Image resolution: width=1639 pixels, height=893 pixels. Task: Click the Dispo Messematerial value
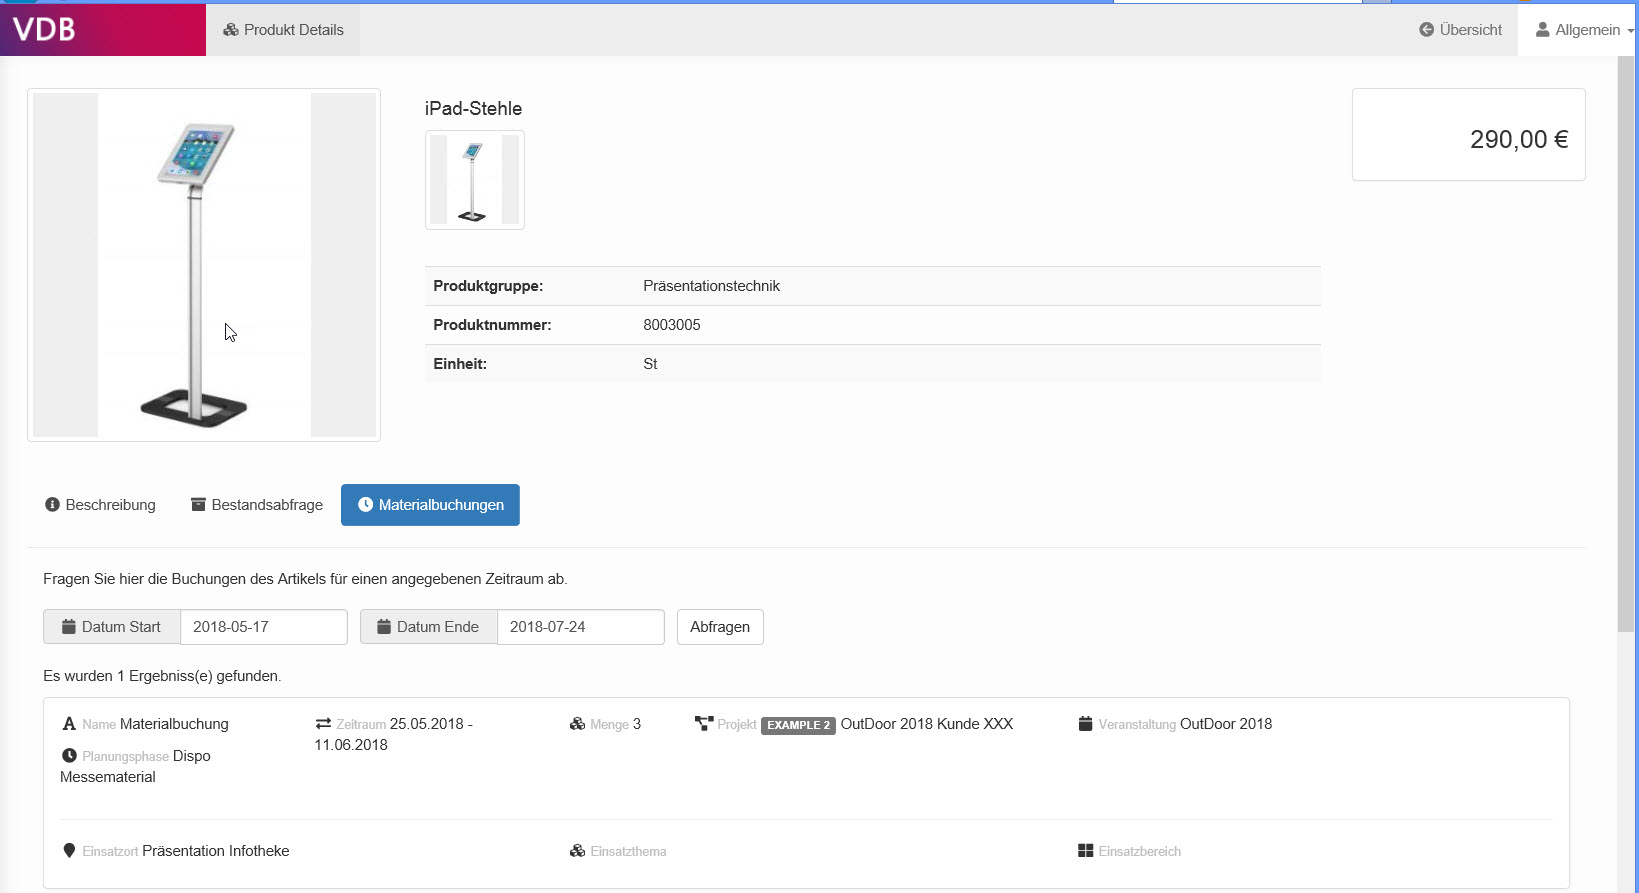point(135,766)
